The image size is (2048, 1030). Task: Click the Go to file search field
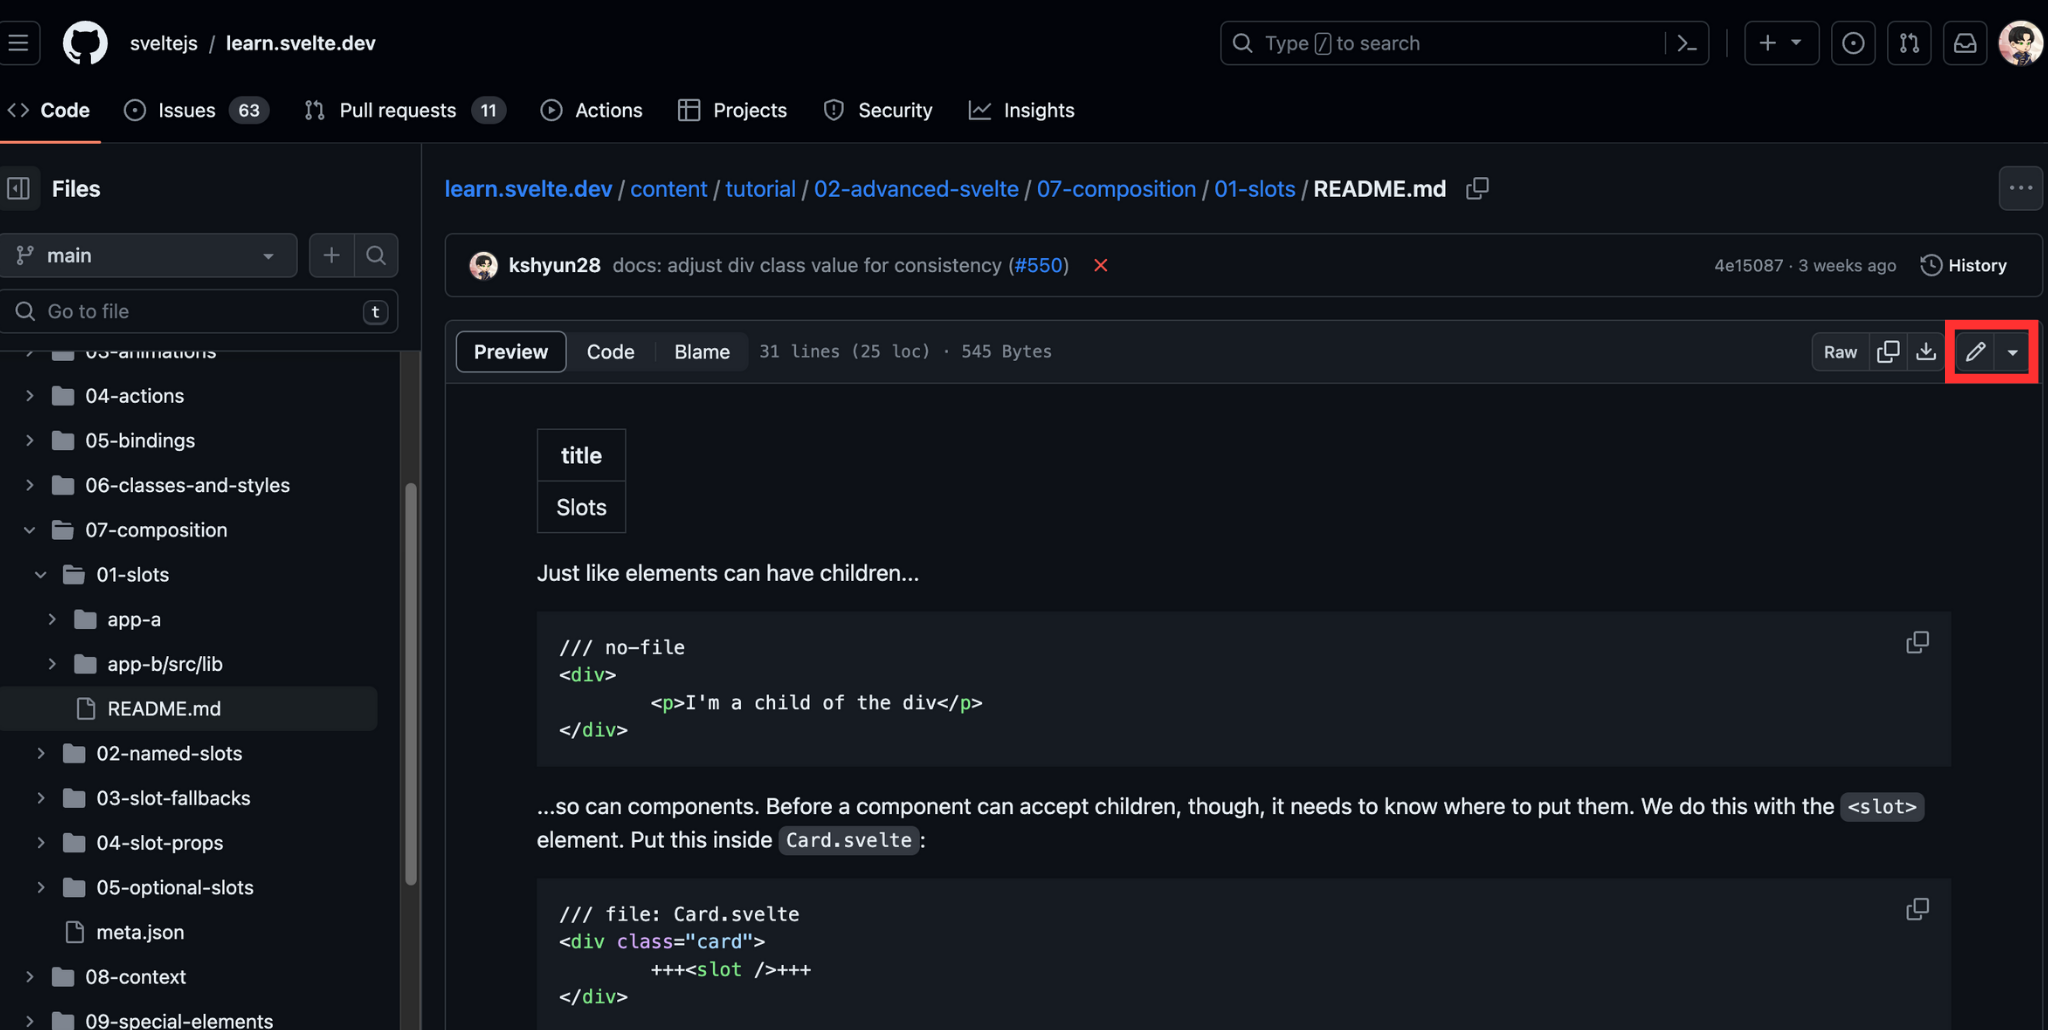point(190,311)
